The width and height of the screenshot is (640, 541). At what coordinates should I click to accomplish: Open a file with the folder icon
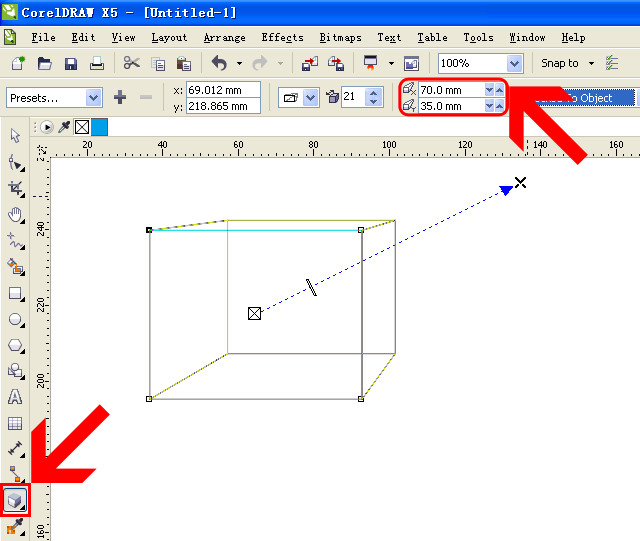44,63
